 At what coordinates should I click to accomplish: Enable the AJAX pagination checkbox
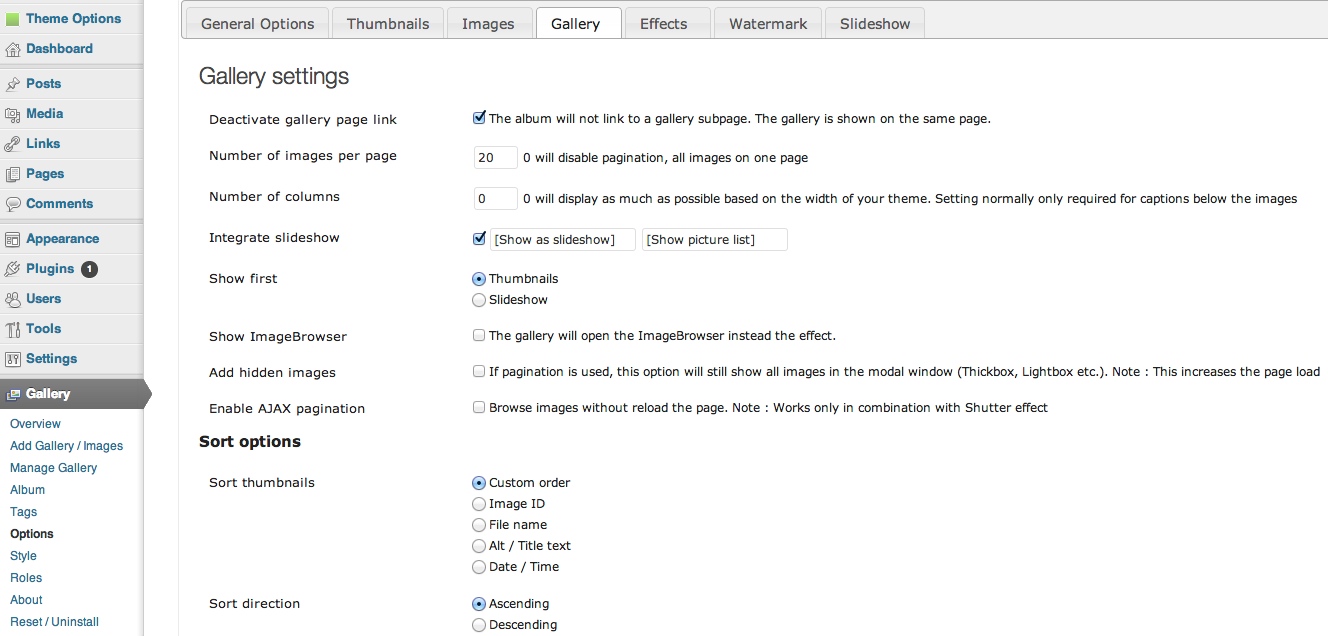pyautogui.click(x=479, y=407)
